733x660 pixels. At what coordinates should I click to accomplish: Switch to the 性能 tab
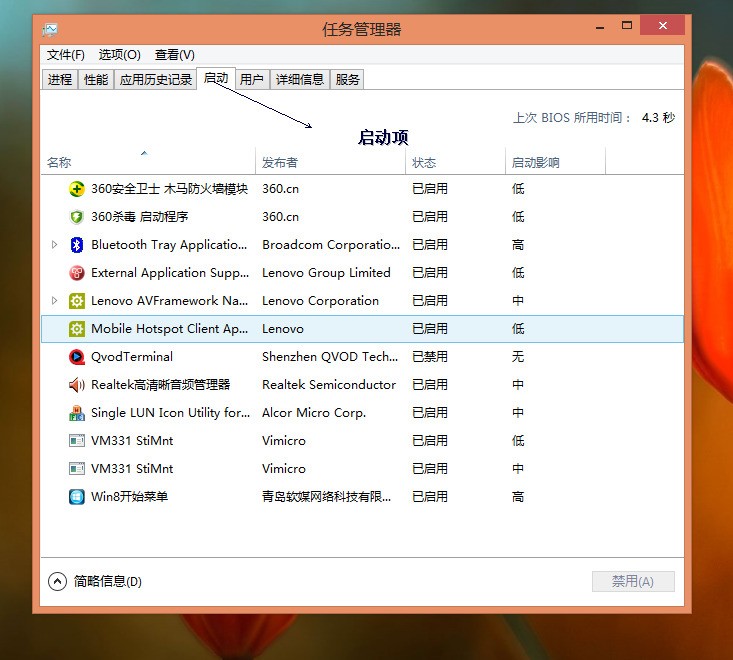(96, 80)
